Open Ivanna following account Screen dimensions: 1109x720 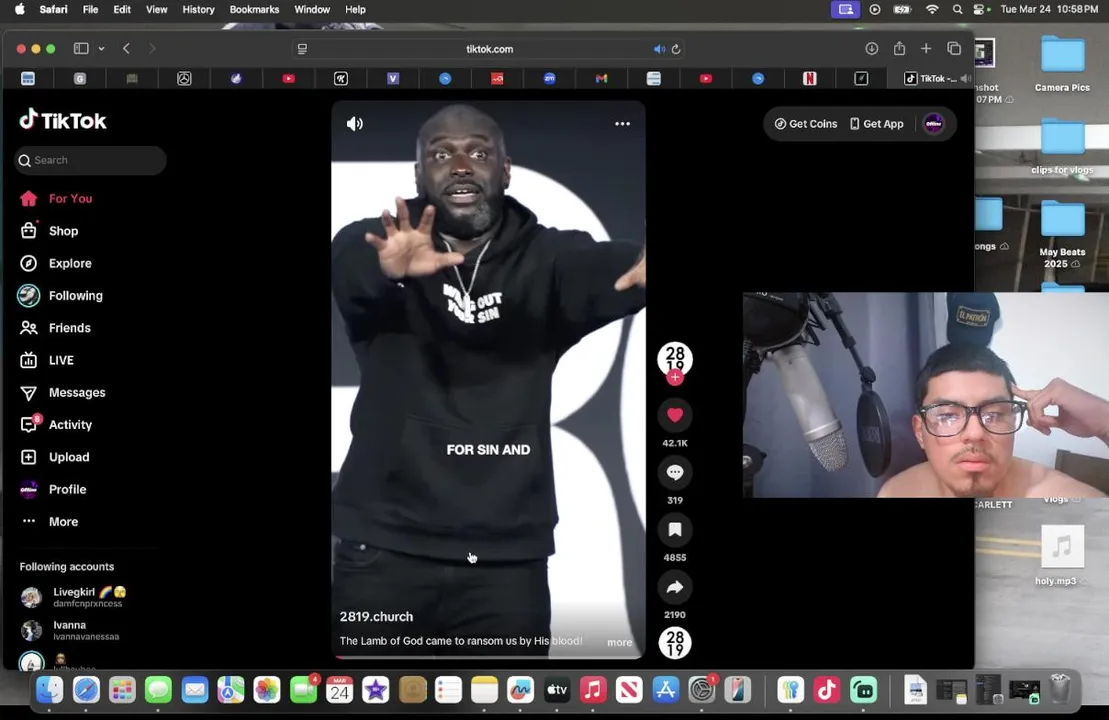69,630
